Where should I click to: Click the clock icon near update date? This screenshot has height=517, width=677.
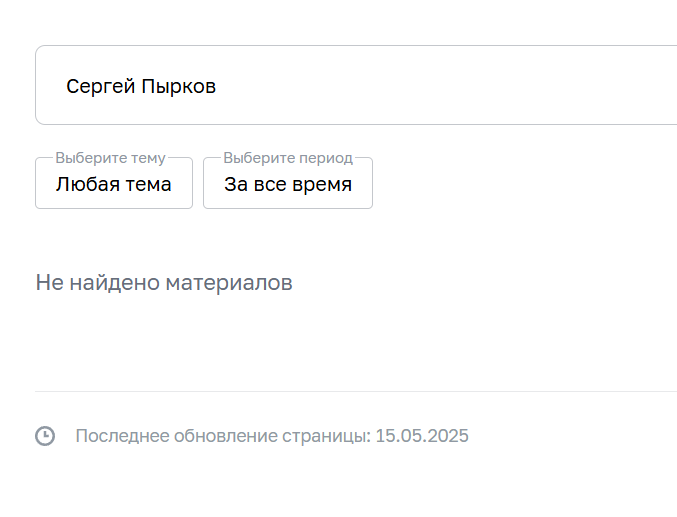pos(45,436)
